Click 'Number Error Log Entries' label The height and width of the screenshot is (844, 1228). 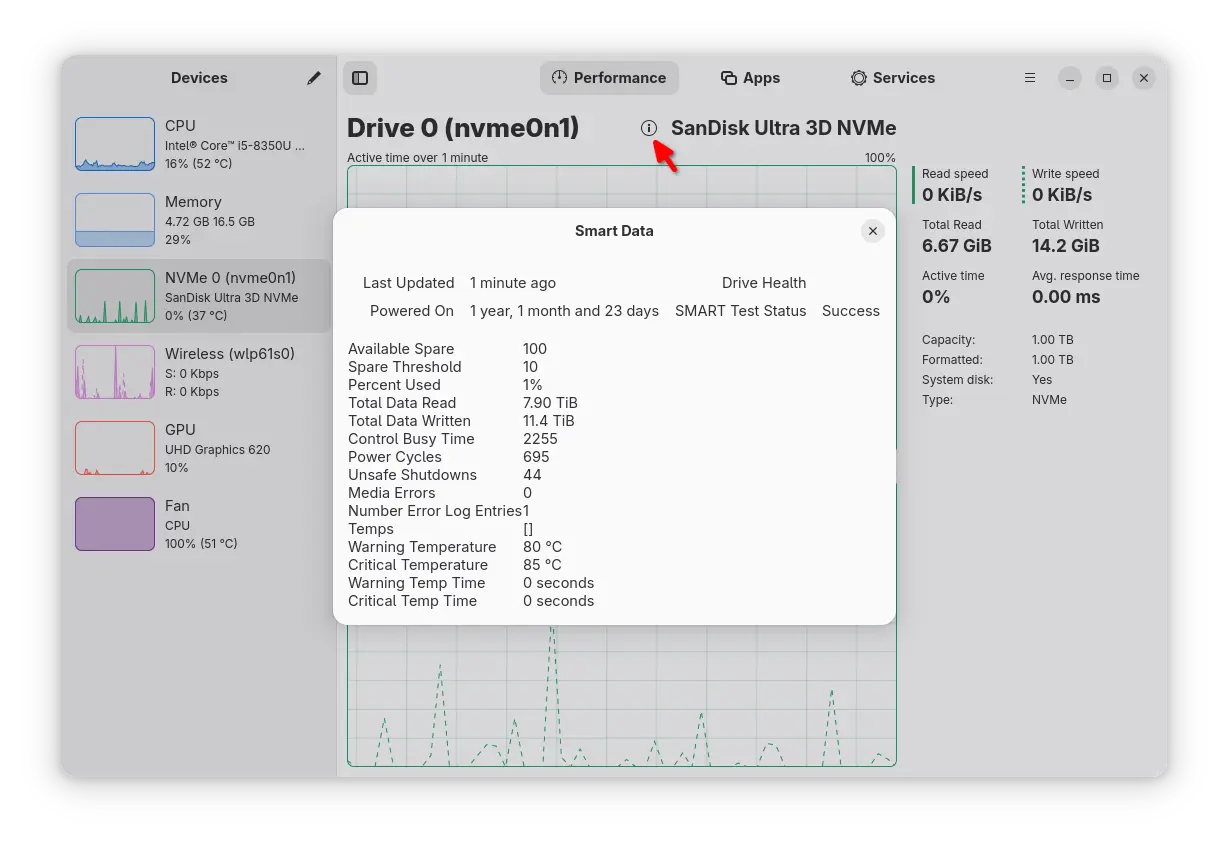point(435,511)
